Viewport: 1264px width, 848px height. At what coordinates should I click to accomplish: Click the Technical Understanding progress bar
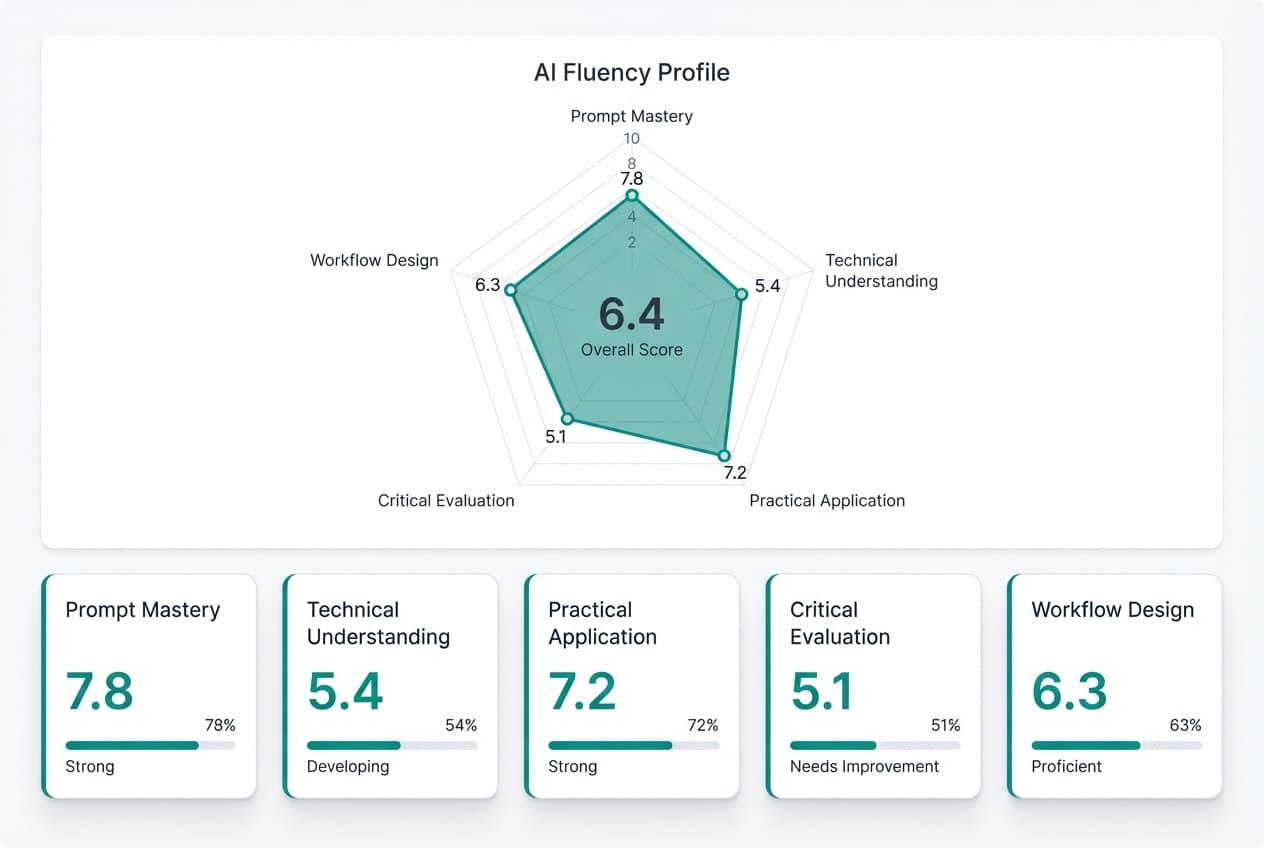pos(392,745)
